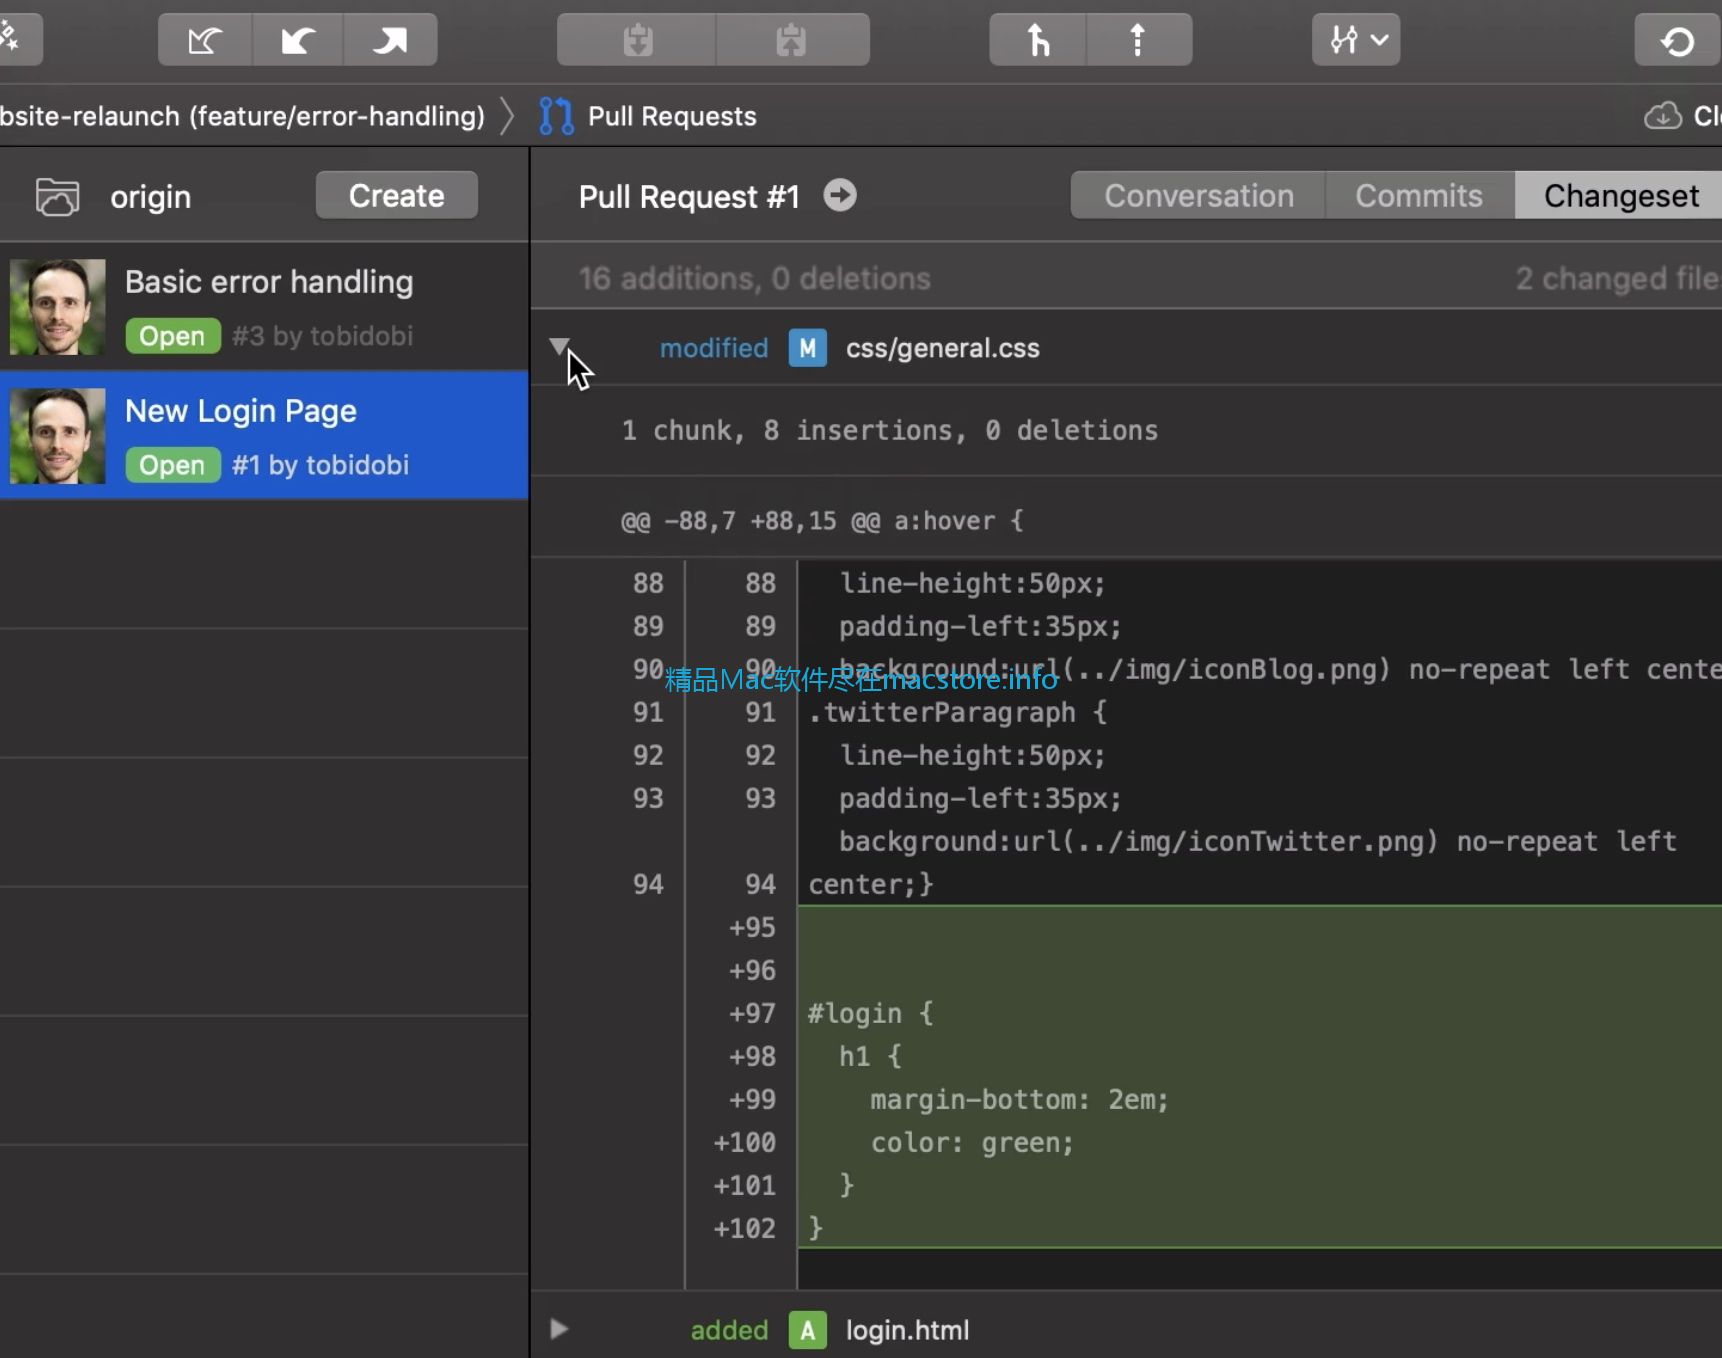Viewport: 1722px width, 1358px height.
Task: Expand the login.html diff section
Action: pos(559,1328)
